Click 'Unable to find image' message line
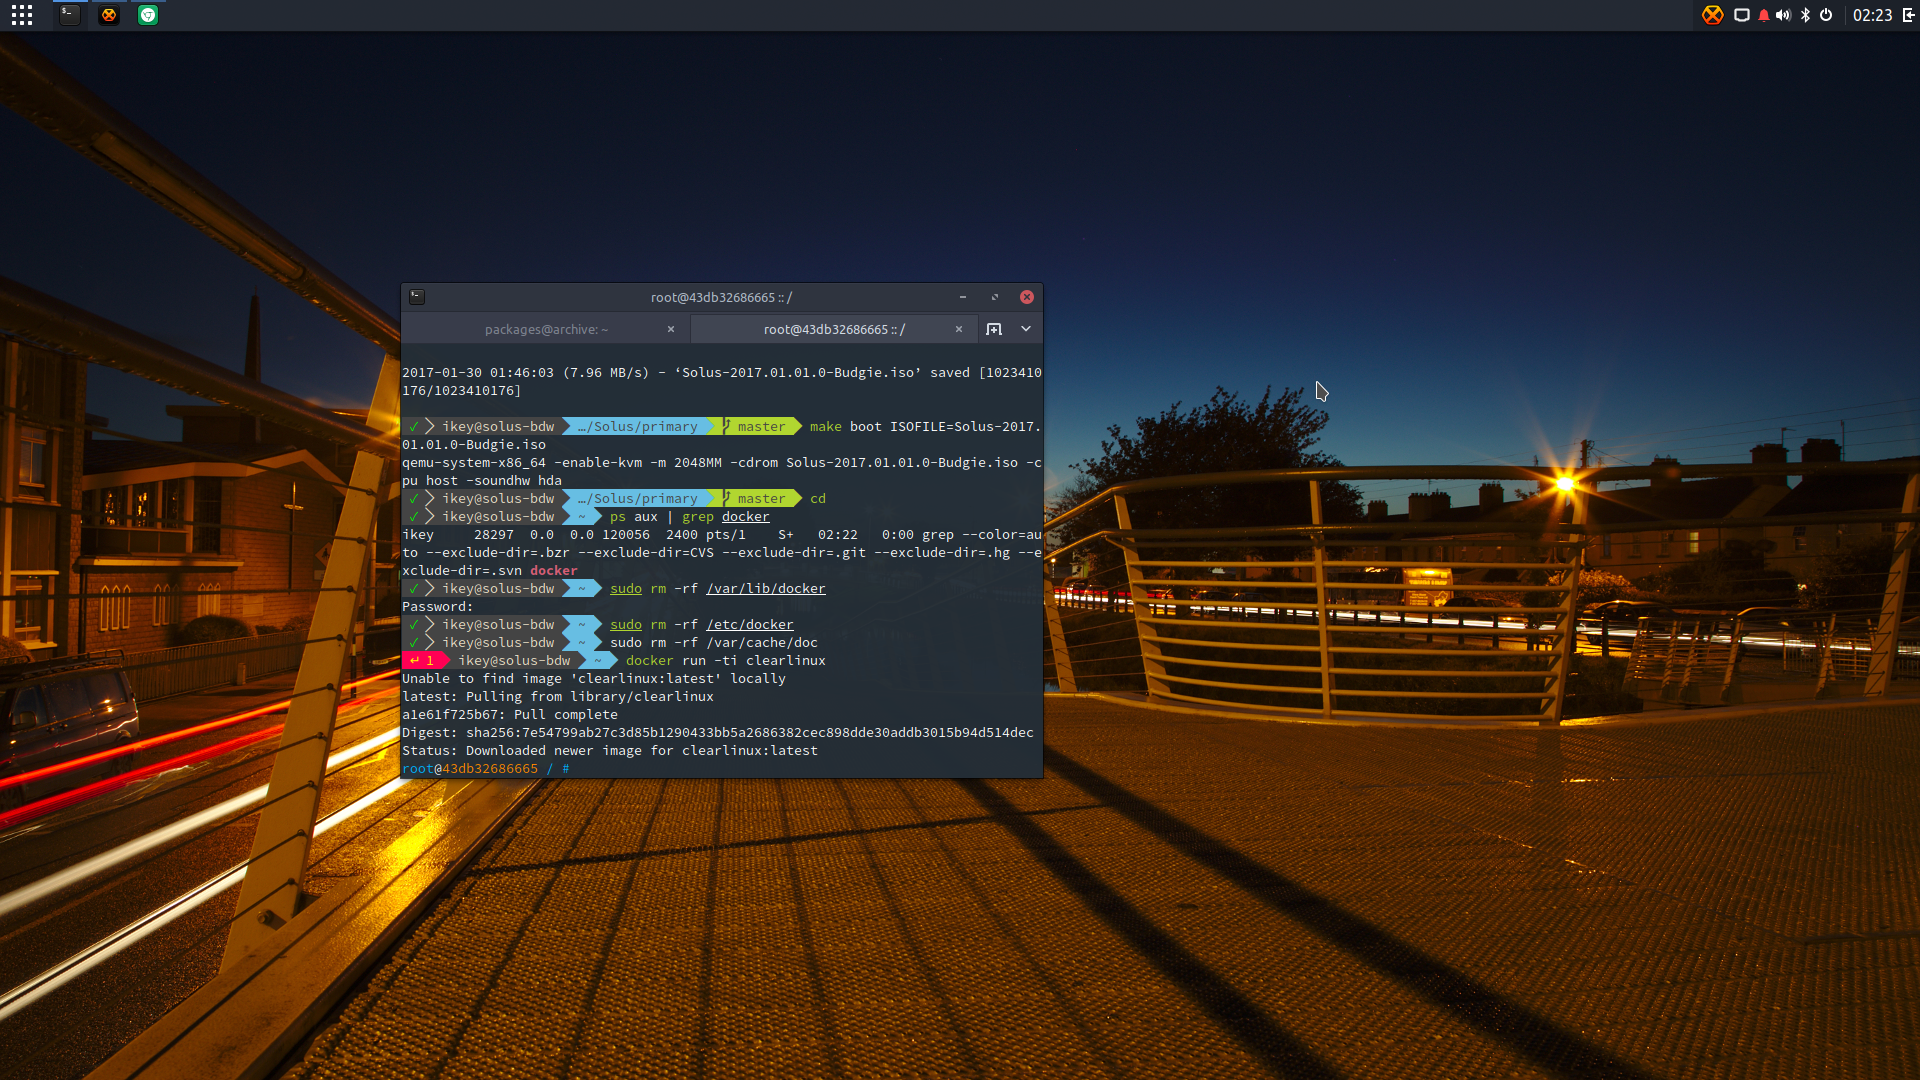 coord(594,679)
